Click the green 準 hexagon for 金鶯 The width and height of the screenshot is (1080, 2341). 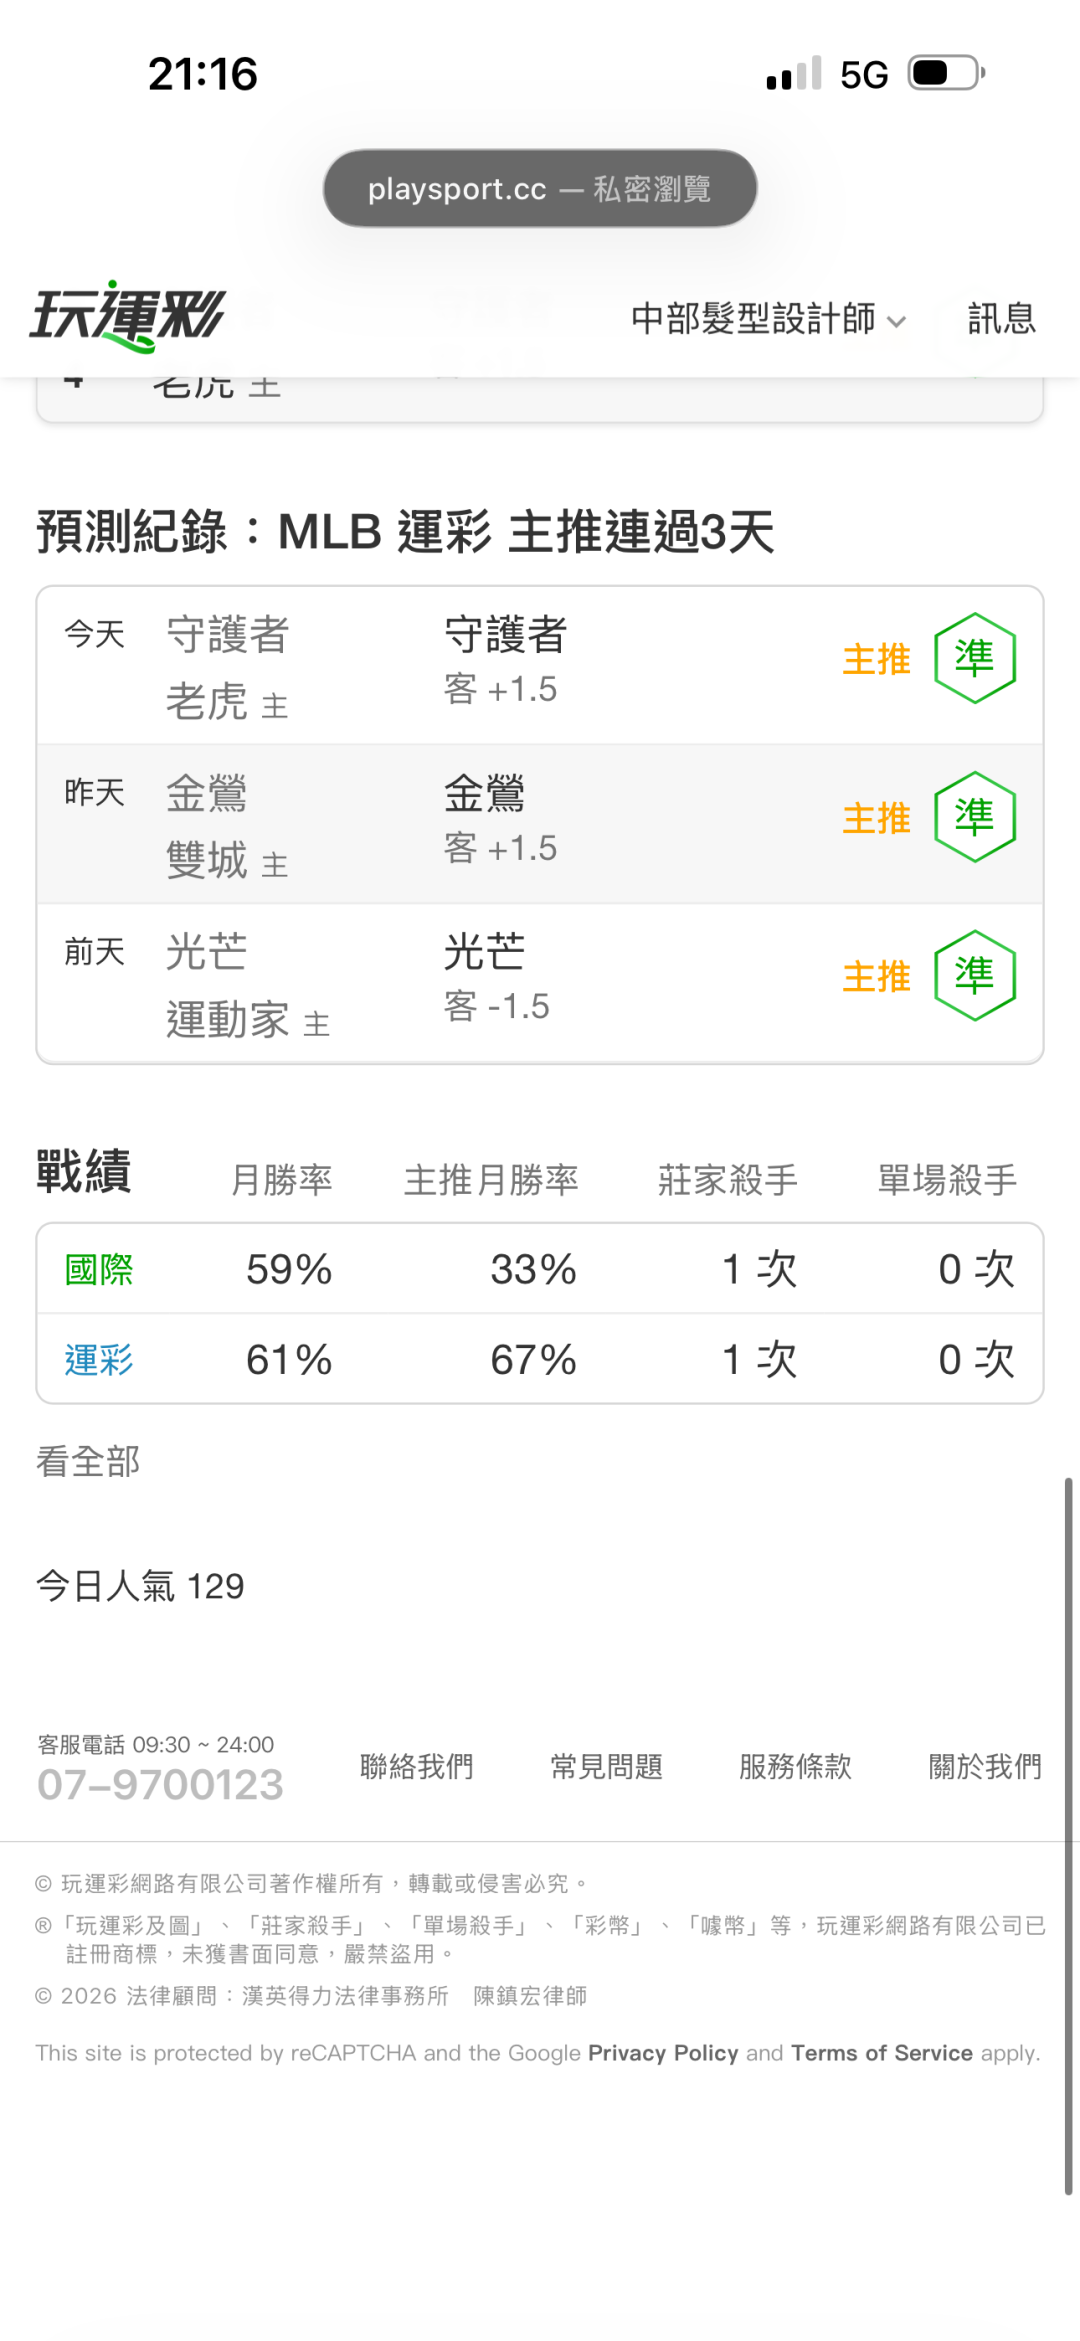(x=975, y=817)
